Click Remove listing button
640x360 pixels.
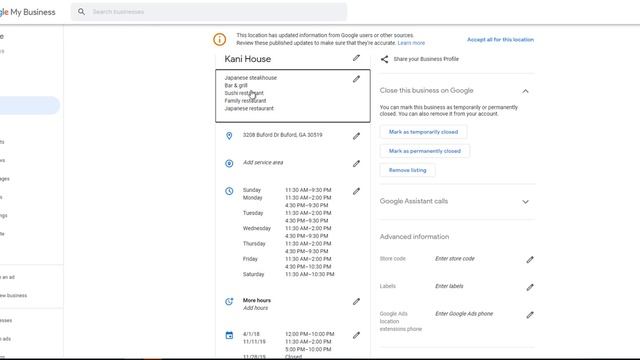407,170
